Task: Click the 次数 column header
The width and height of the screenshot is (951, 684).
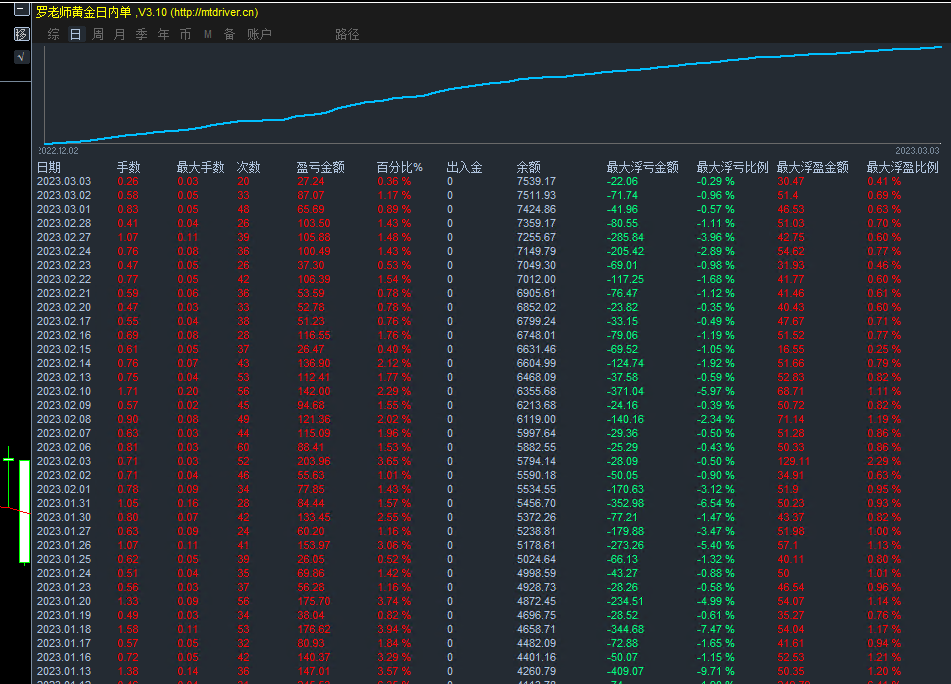Action: pyautogui.click(x=249, y=167)
